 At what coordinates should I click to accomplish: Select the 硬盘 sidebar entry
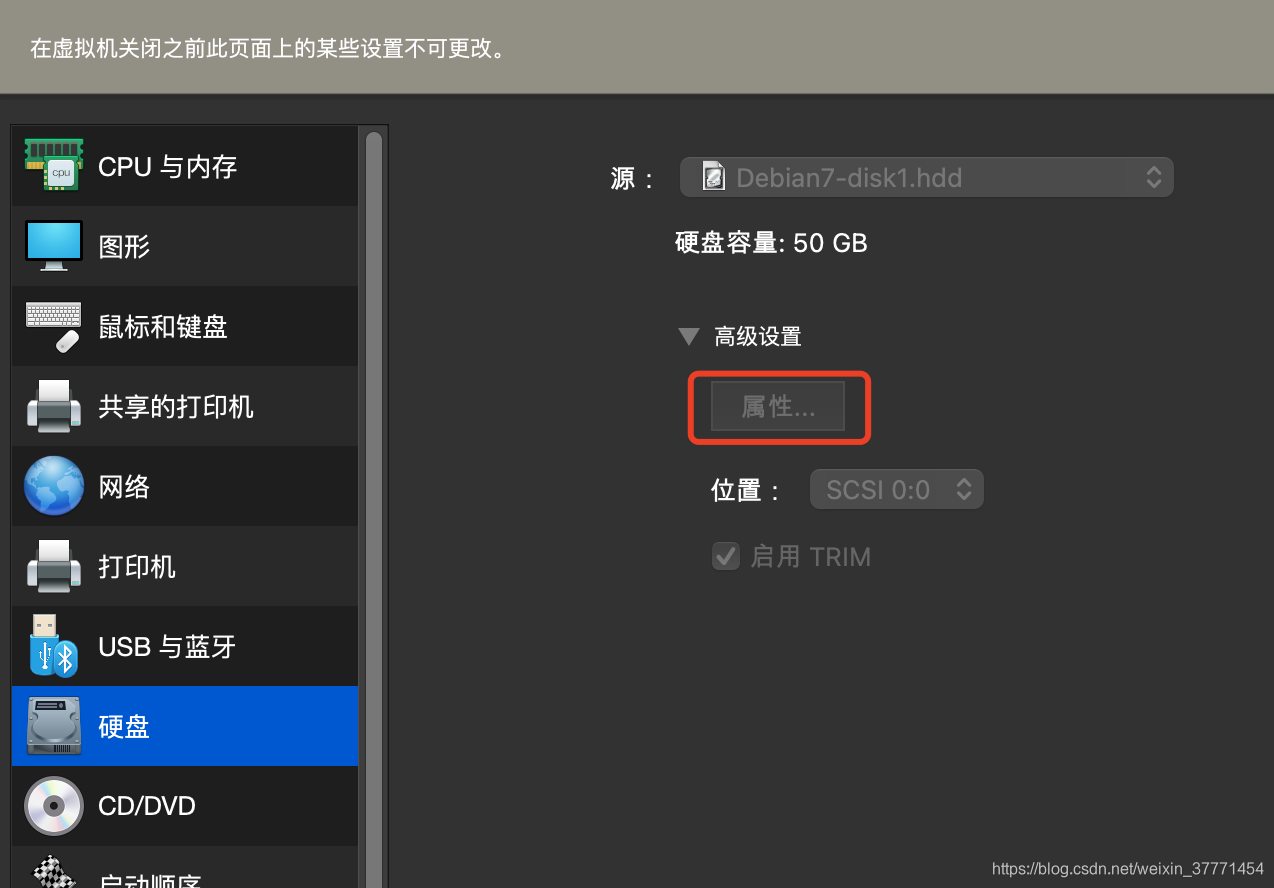(185, 726)
